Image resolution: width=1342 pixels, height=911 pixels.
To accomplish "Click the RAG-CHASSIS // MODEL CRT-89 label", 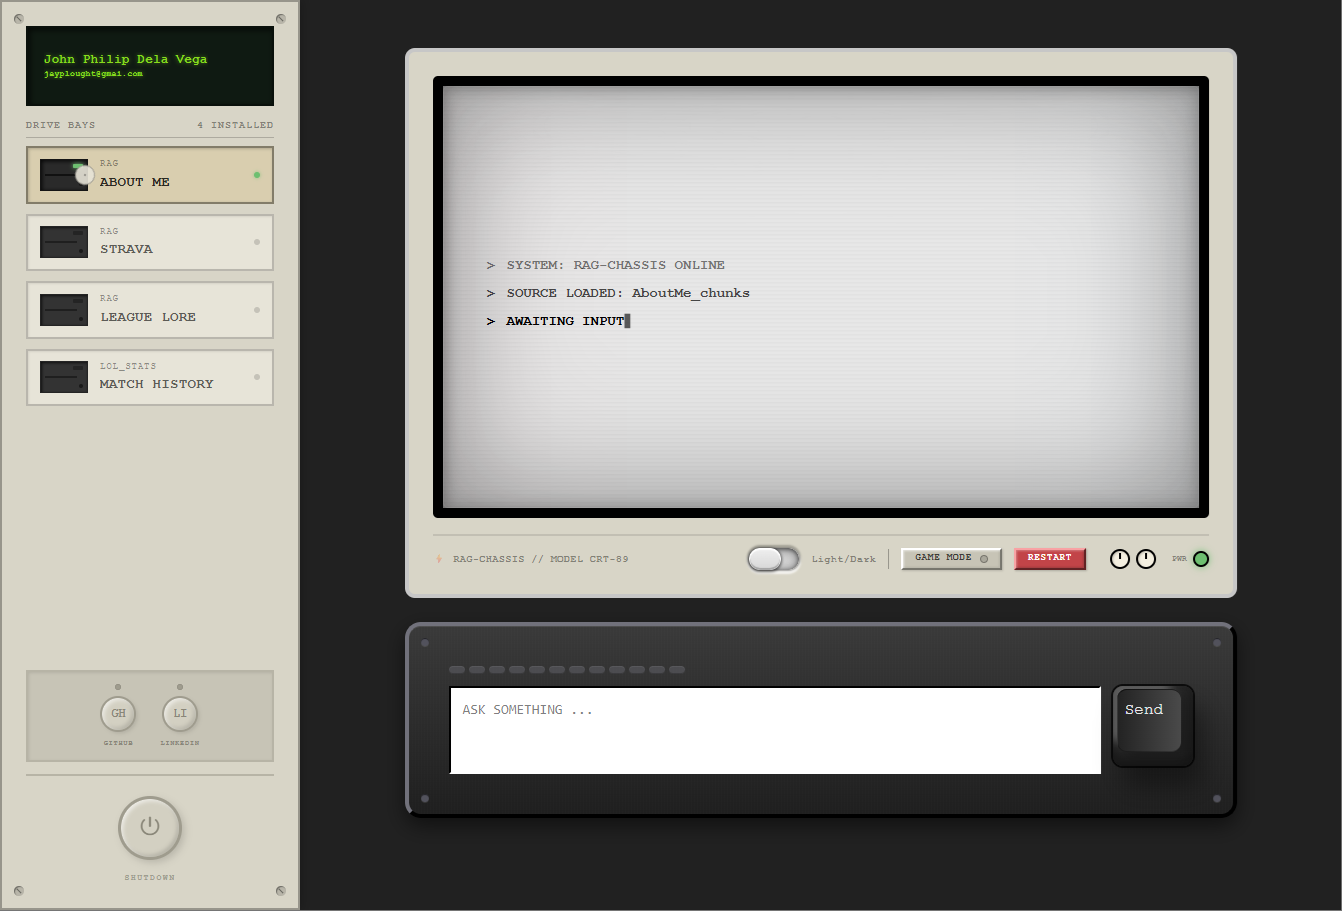I will (x=540, y=559).
